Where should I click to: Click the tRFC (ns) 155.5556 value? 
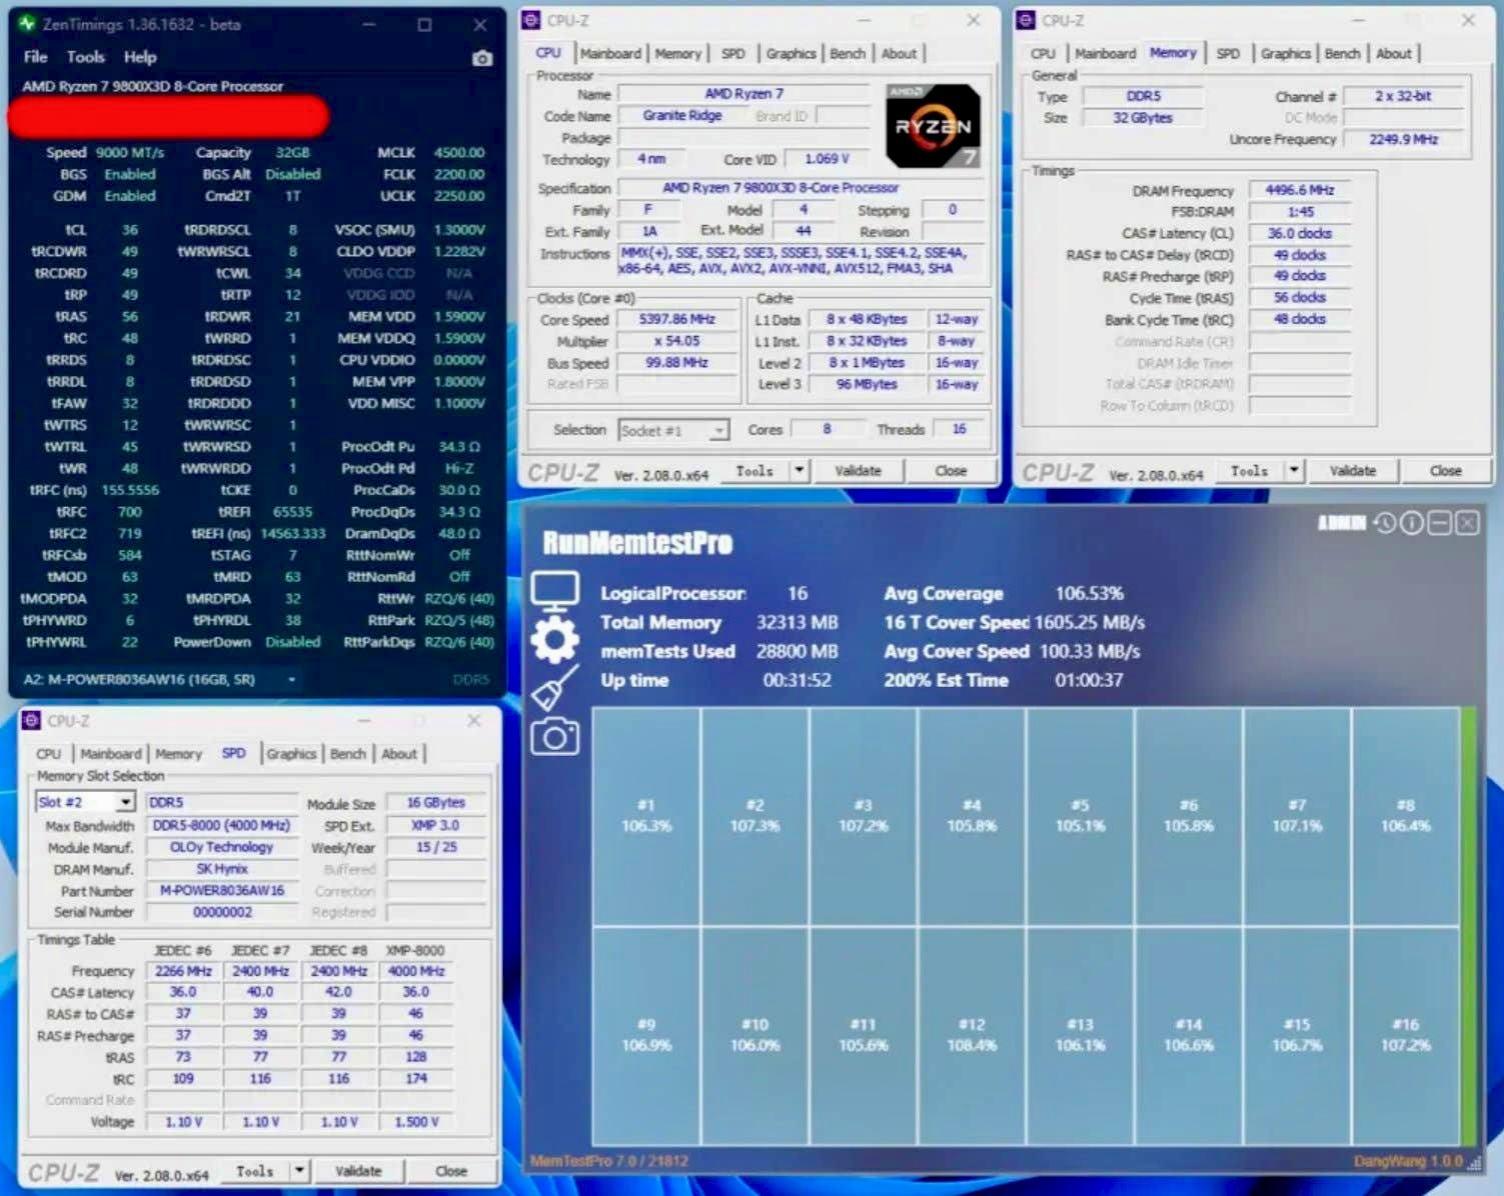[x=130, y=490]
